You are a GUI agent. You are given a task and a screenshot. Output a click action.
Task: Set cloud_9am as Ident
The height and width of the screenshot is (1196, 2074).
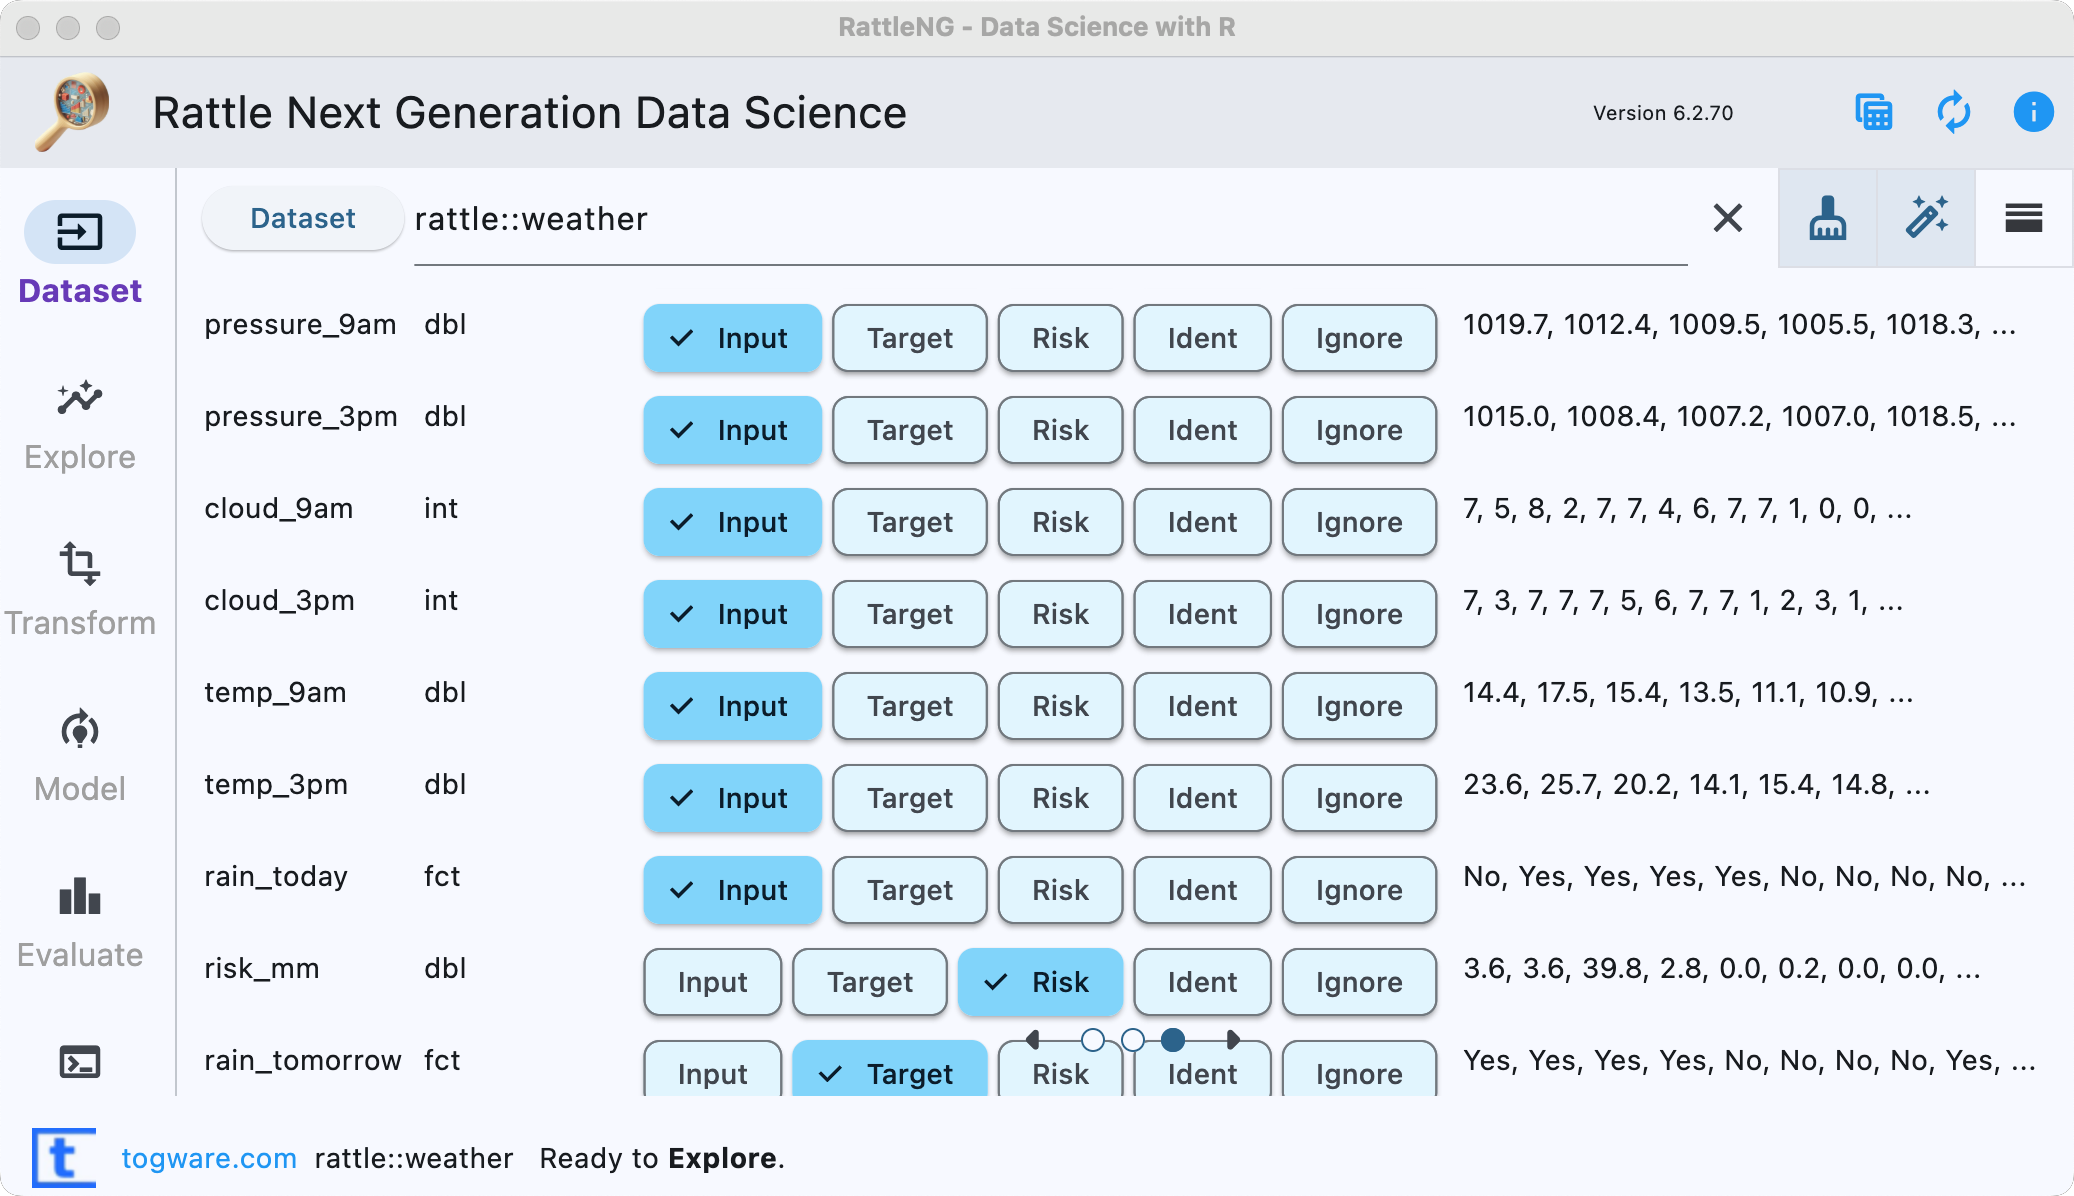pyautogui.click(x=1201, y=522)
